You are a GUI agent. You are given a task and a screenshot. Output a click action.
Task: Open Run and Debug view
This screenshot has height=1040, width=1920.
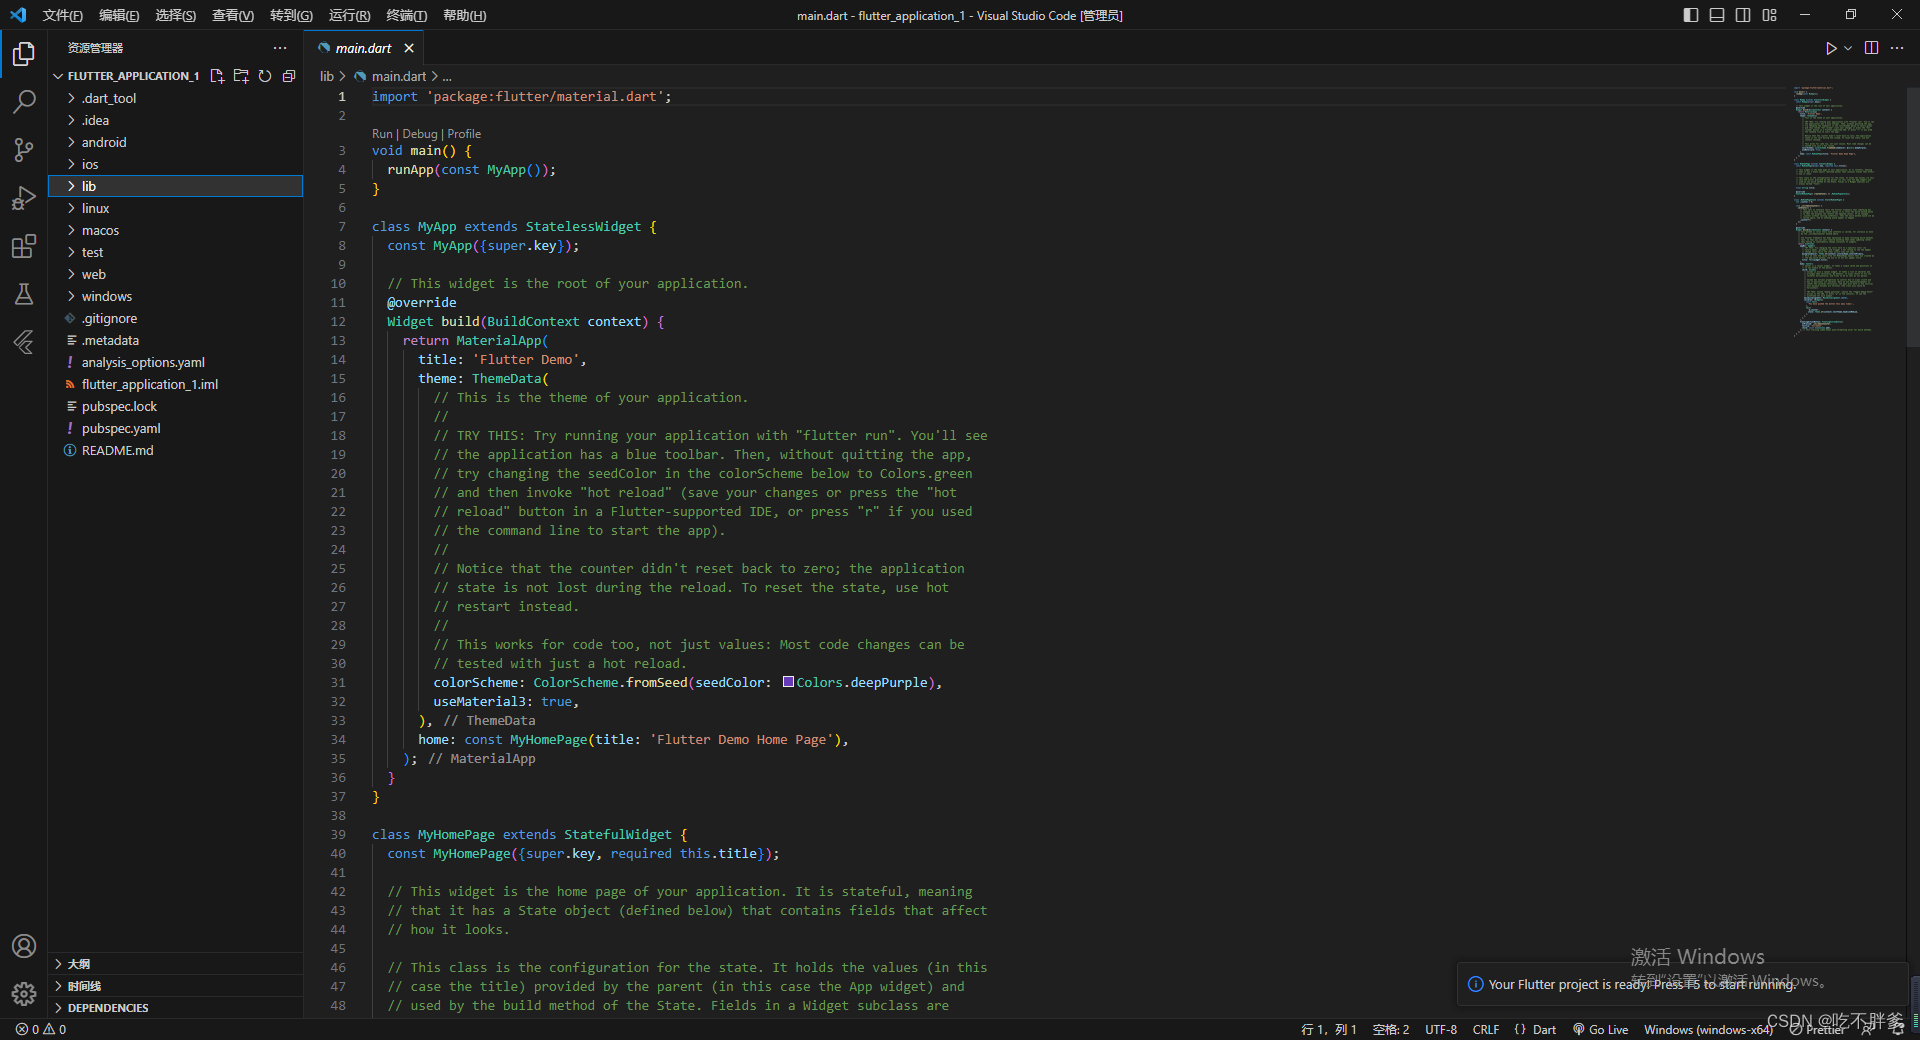[x=24, y=198]
